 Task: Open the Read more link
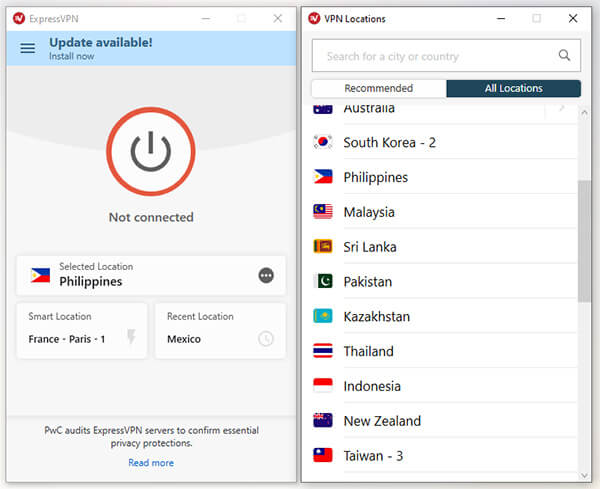pos(151,463)
